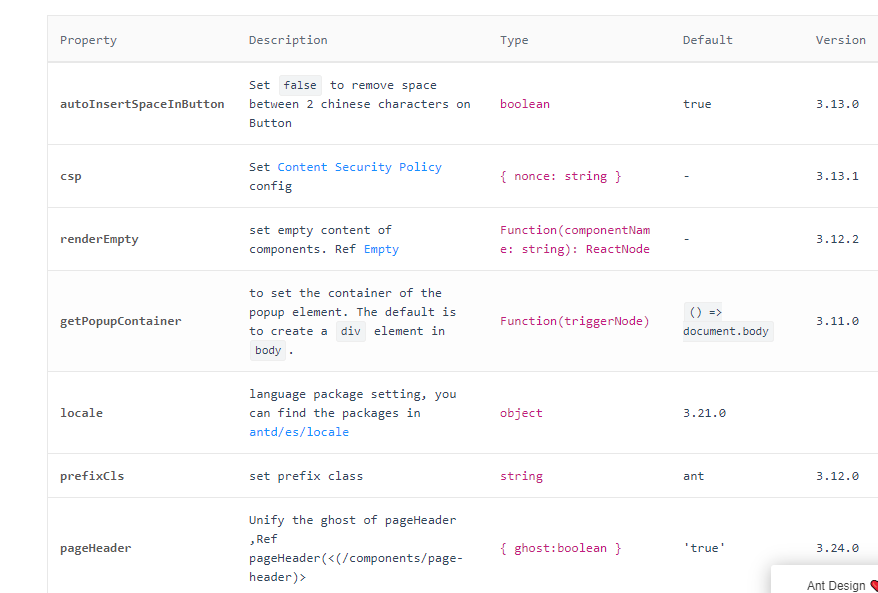Click the Empty component reference link
The width and height of the screenshot is (878, 593).
click(x=381, y=249)
